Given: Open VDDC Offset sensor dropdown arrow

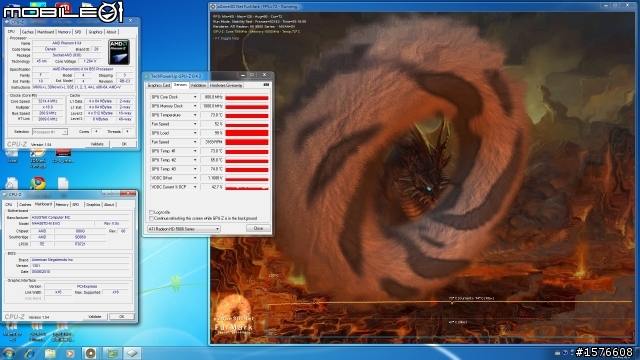Looking at the screenshot, I should click(x=195, y=178).
